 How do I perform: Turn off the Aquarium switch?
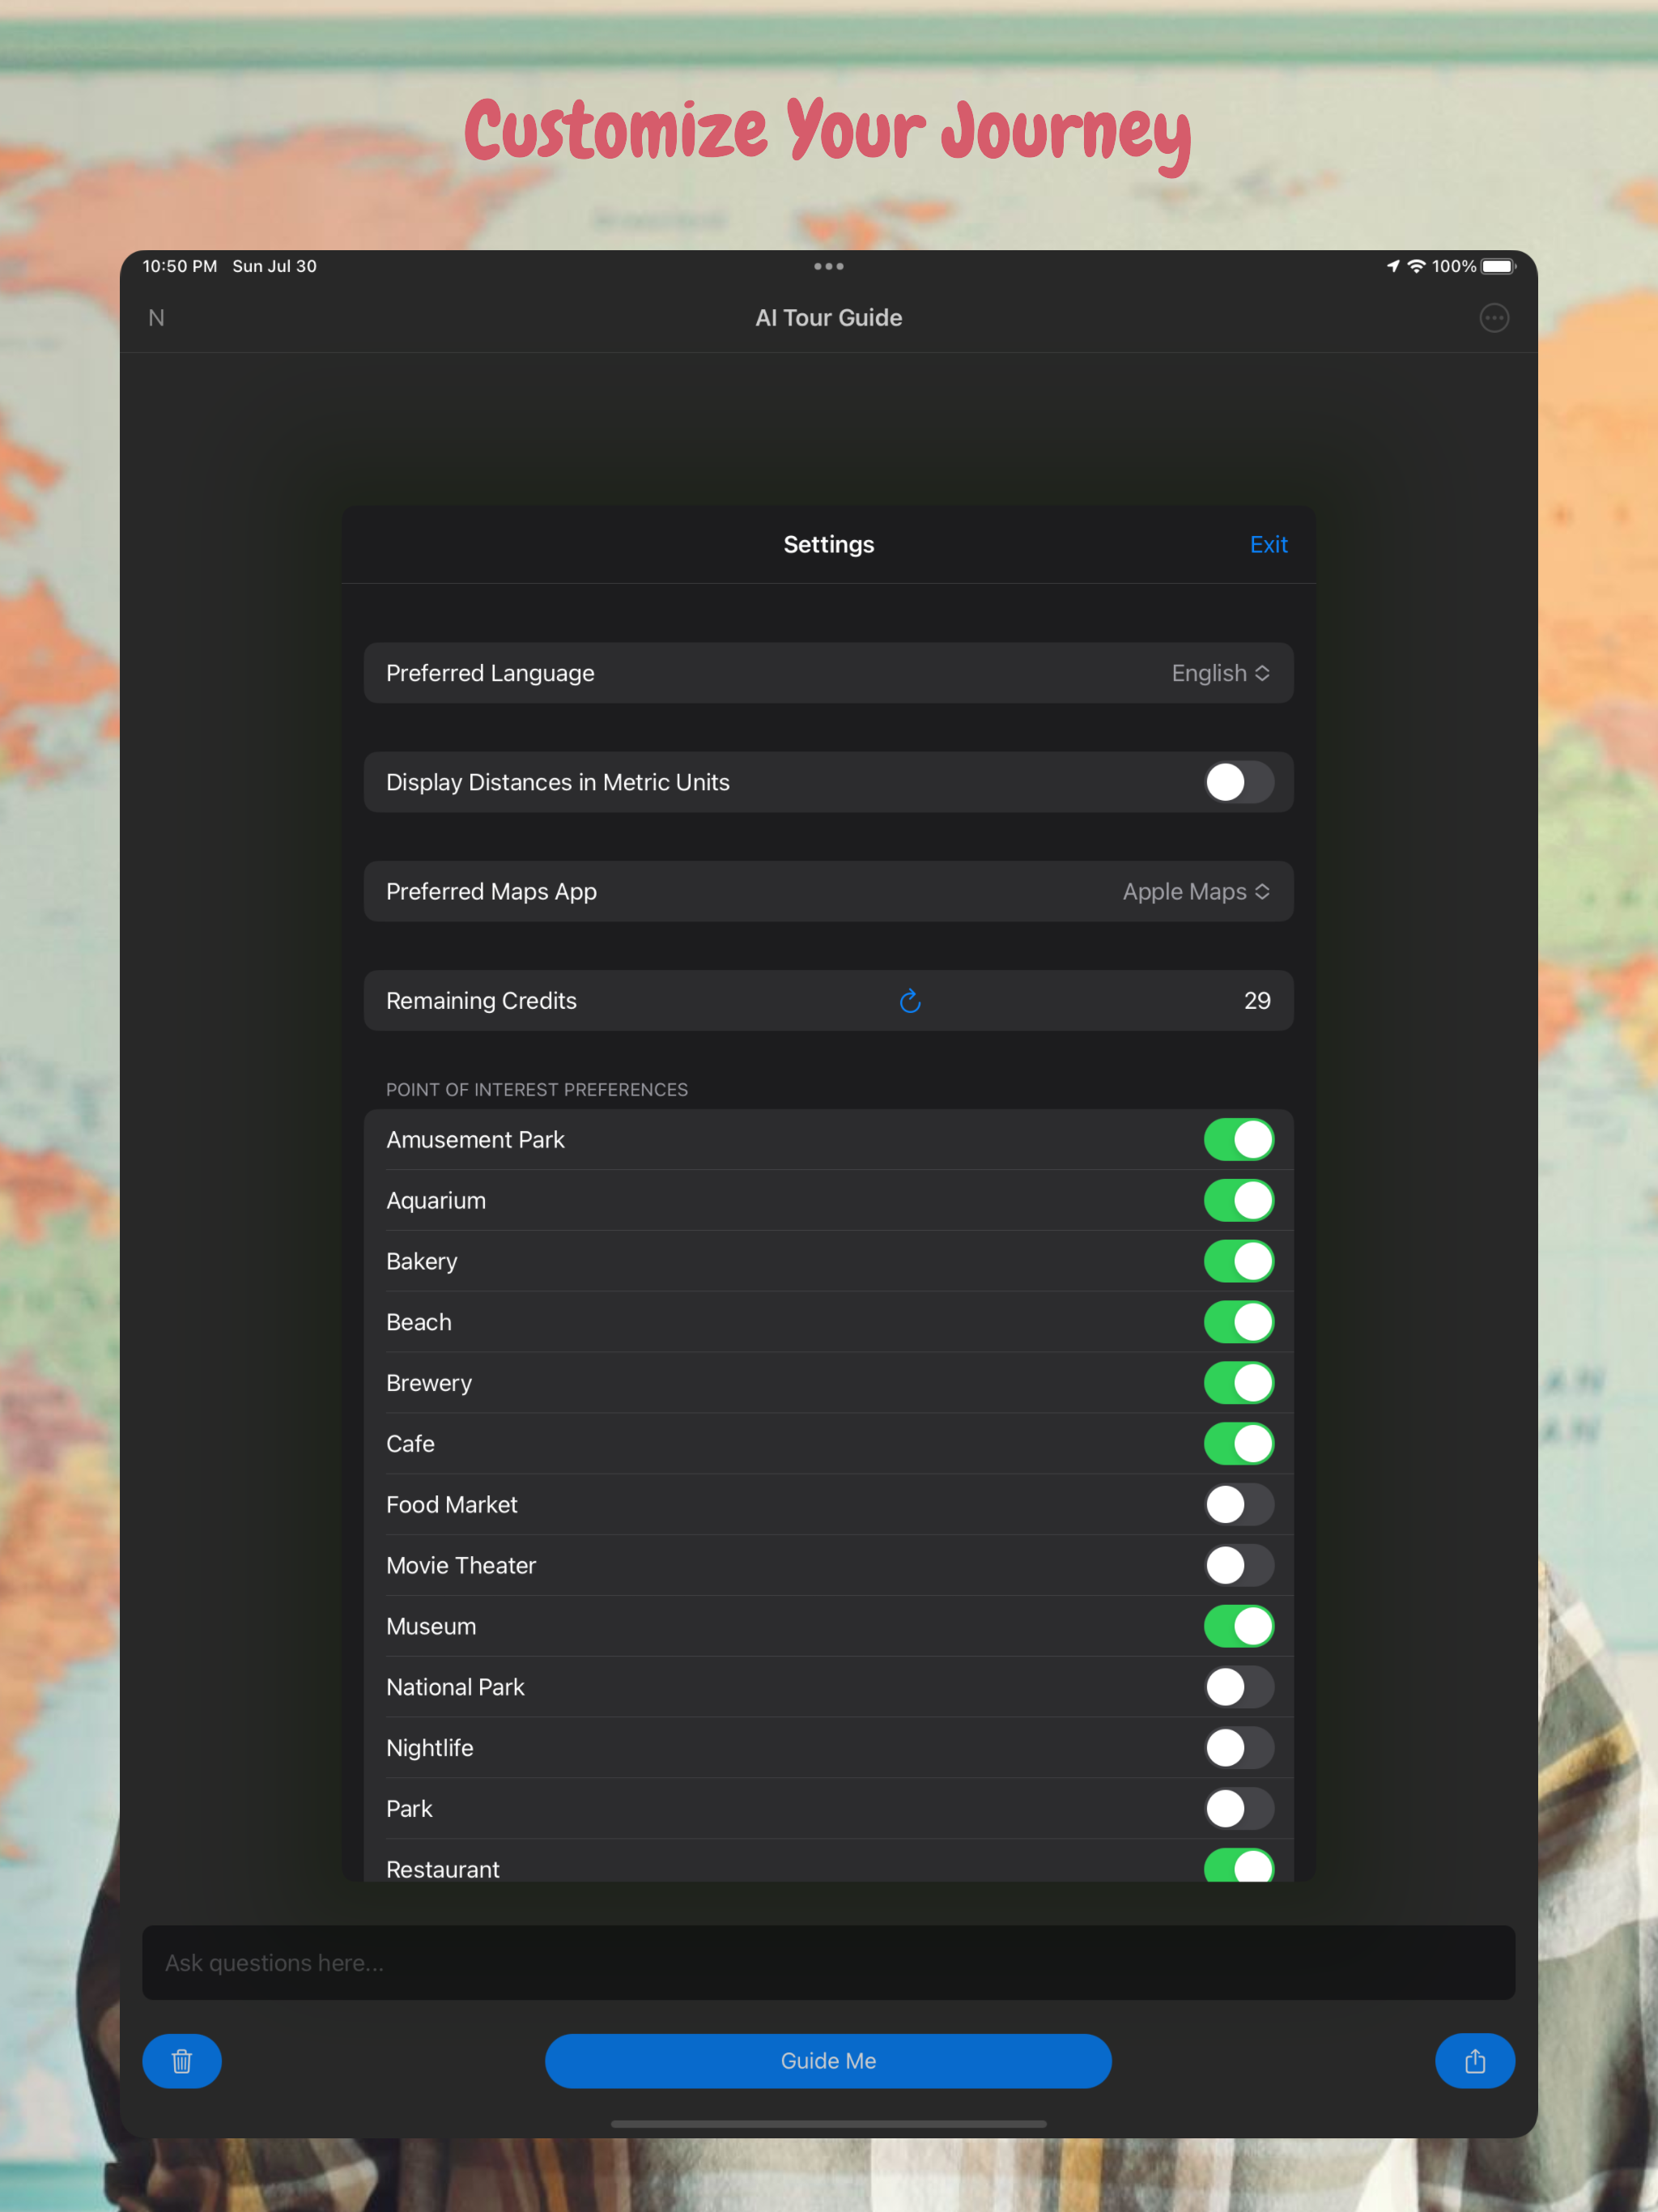(x=1238, y=1200)
